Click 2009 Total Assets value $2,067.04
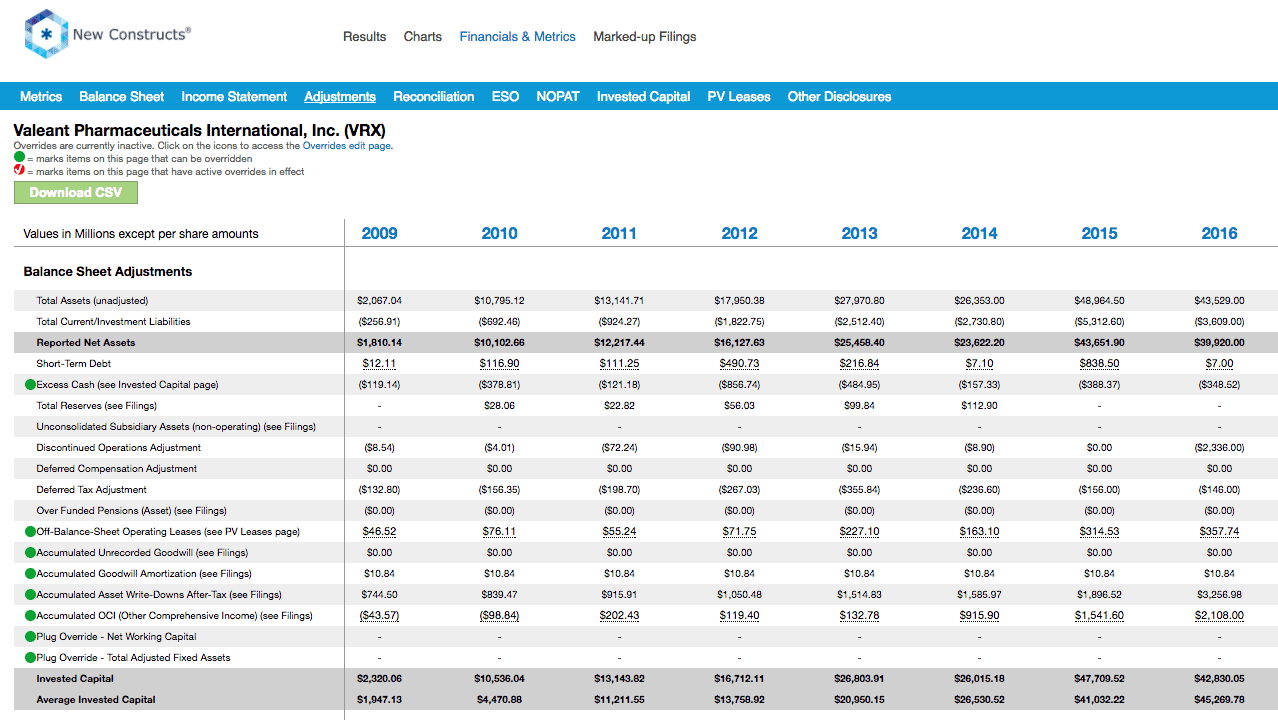The height and width of the screenshot is (720, 1278). pyautogui.click(x=379, y=301)
